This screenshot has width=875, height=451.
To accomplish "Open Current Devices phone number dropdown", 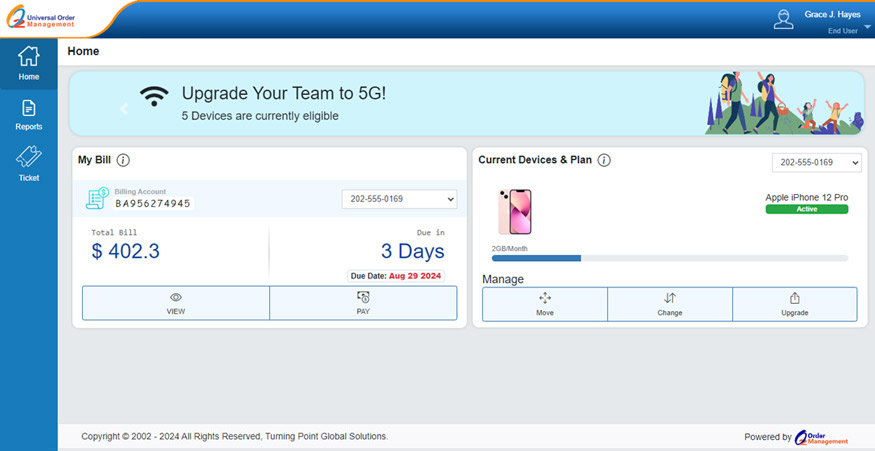I will click(x=816, y=163).
